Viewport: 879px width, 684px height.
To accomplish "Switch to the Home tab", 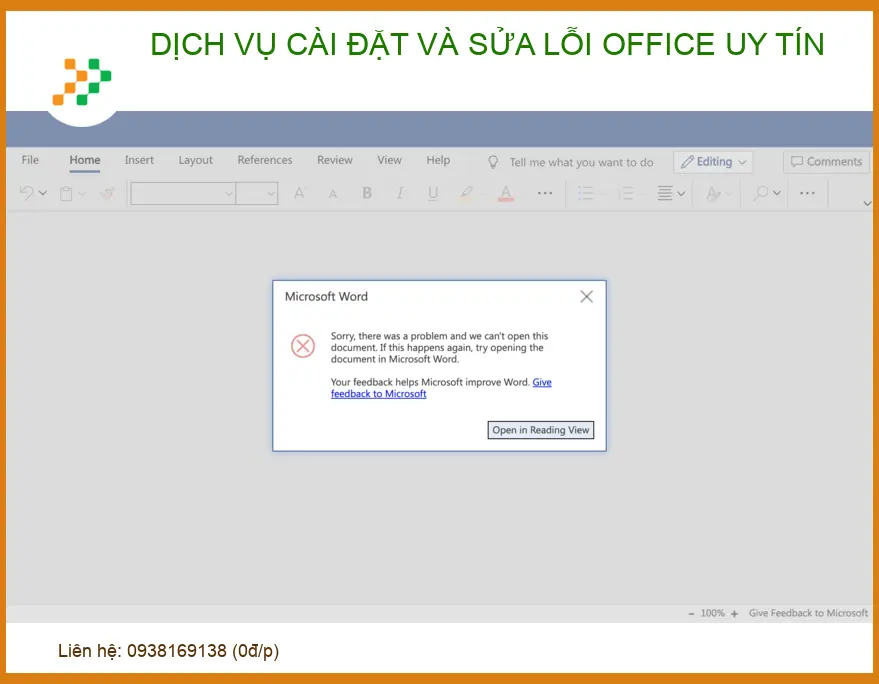I will click(85, 160).
